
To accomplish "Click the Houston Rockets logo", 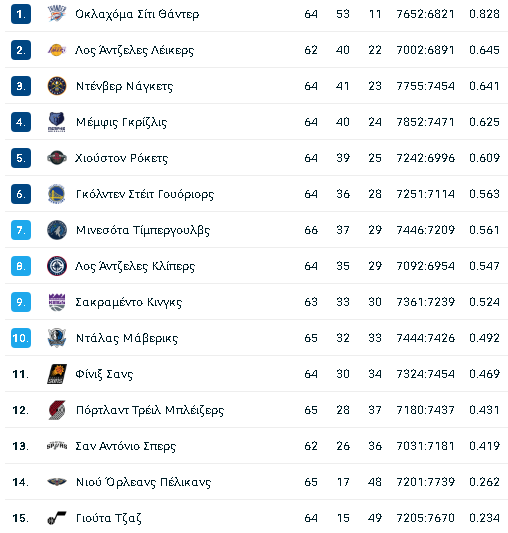I will pos(56,158).
